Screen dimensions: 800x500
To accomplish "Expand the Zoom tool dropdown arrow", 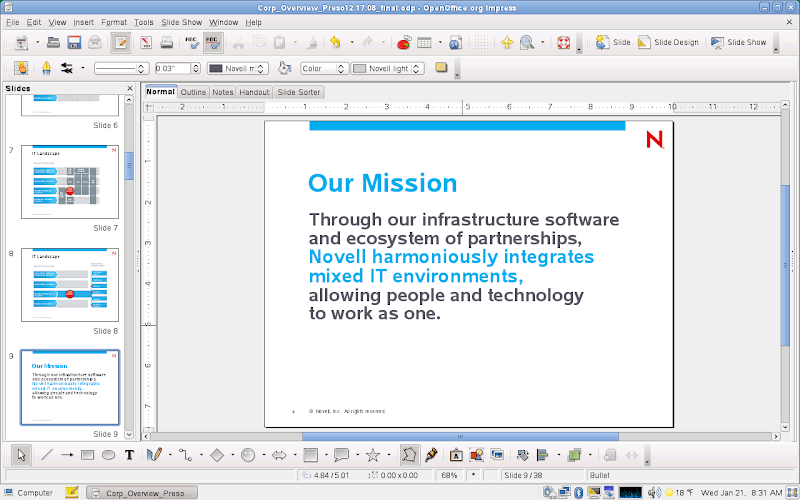I will pos(542,43).
